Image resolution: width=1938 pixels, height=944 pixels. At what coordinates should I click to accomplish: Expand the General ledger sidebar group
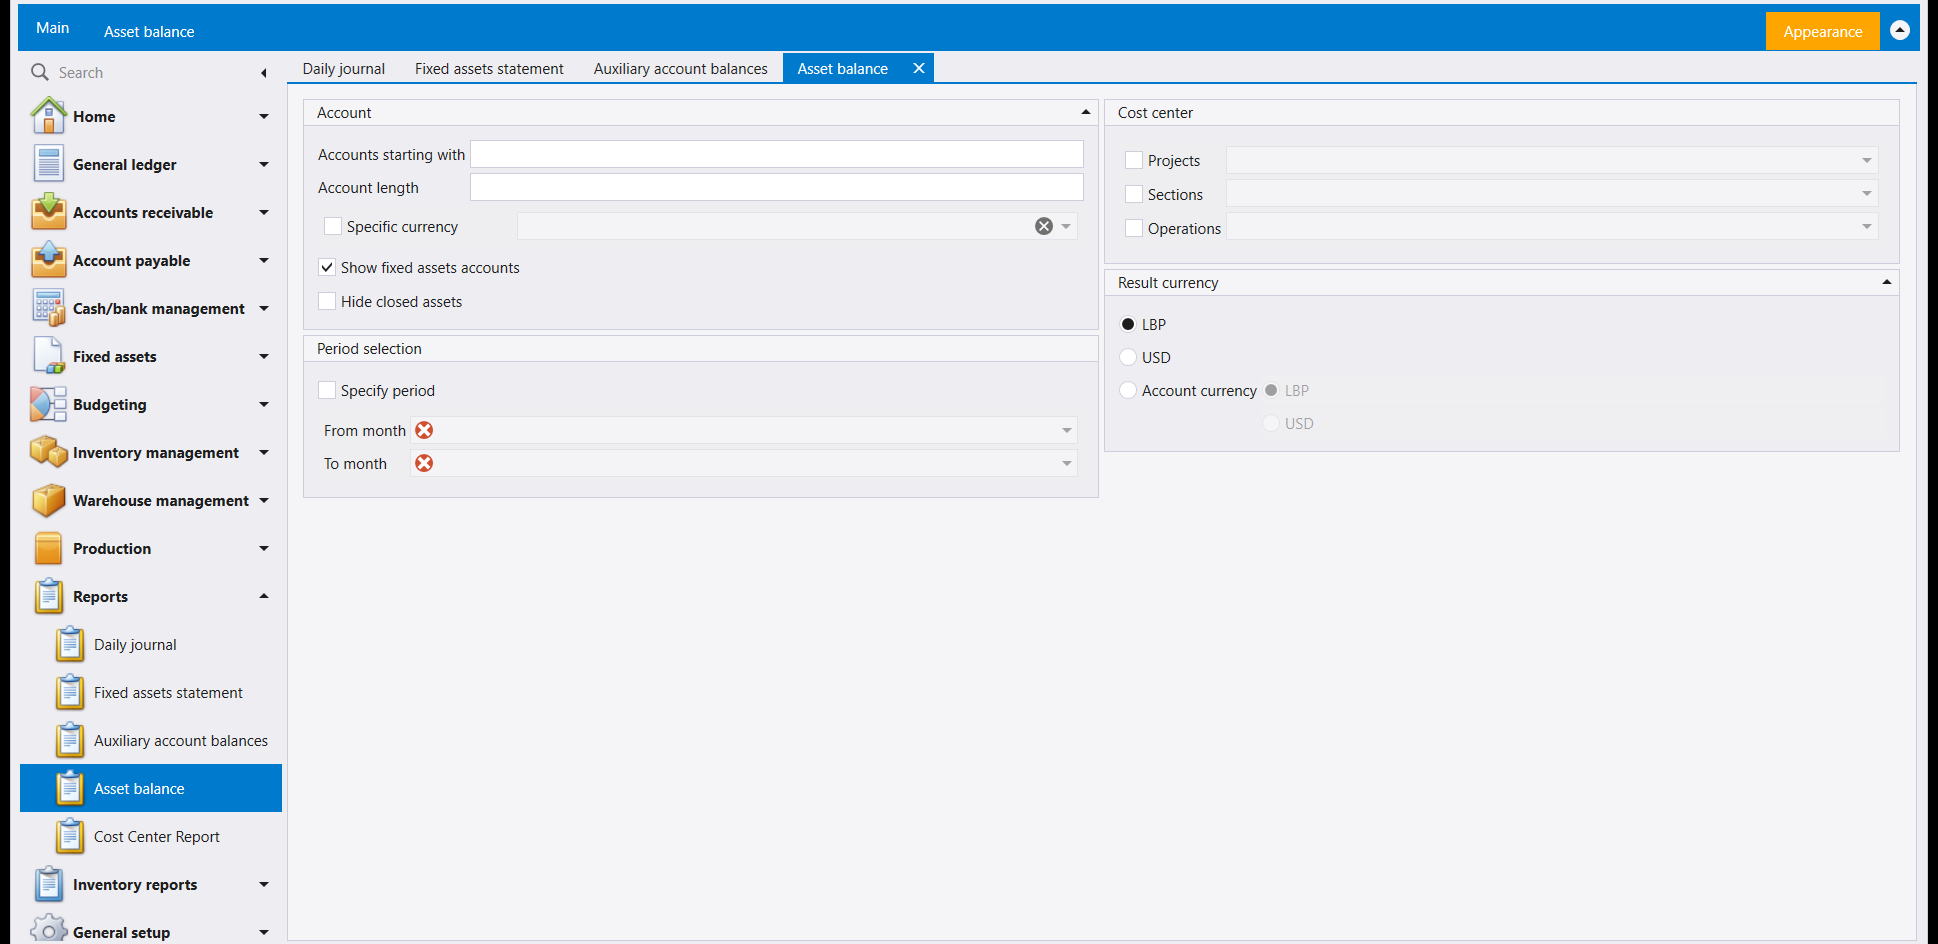click(264, 164)
